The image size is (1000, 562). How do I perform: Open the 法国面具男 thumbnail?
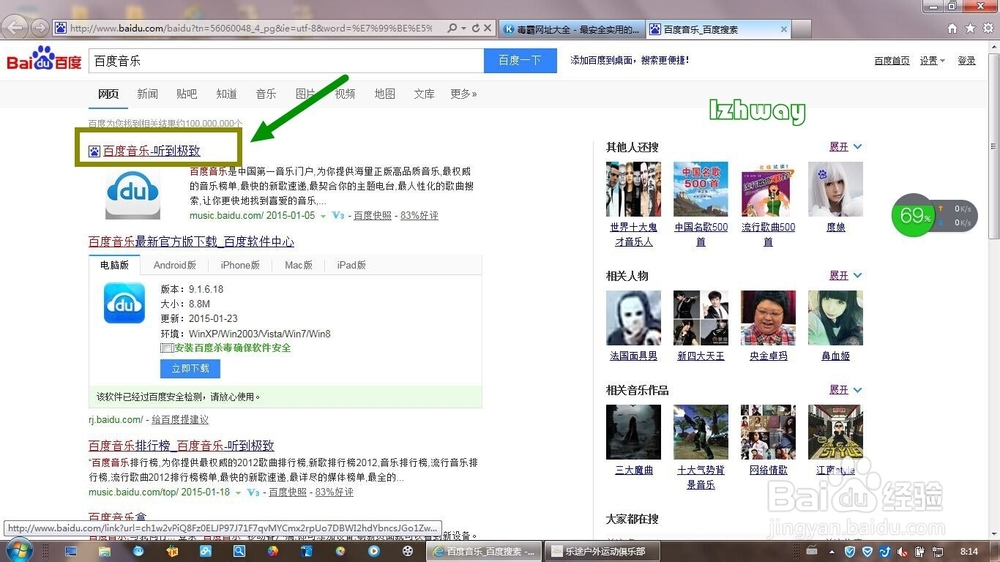coord(633,318)
